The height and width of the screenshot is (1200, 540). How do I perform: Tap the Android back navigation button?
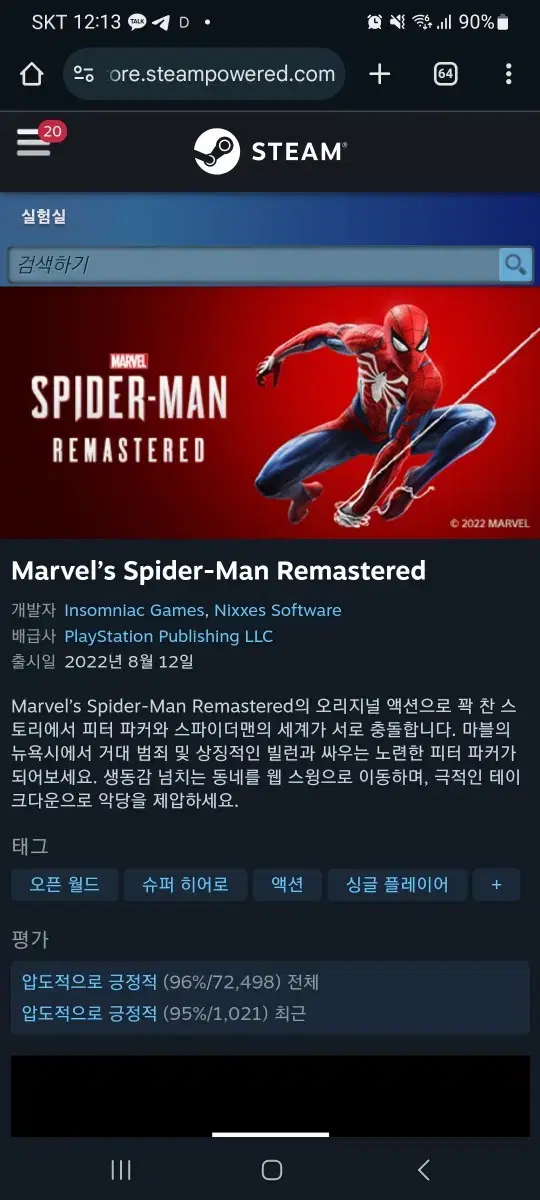pos(423,1169)
